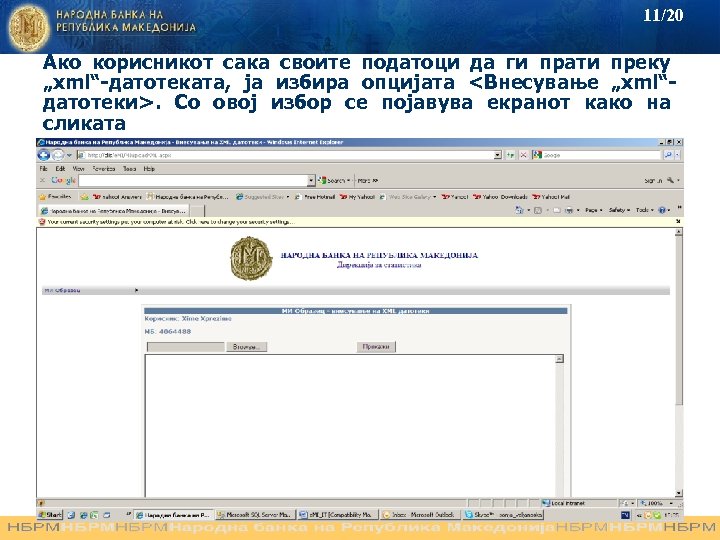Image resolution: width=720 pixels, height=540 pixels.
Task: Click Local intranet zone in status bar
Action: (x=577, y=503)
